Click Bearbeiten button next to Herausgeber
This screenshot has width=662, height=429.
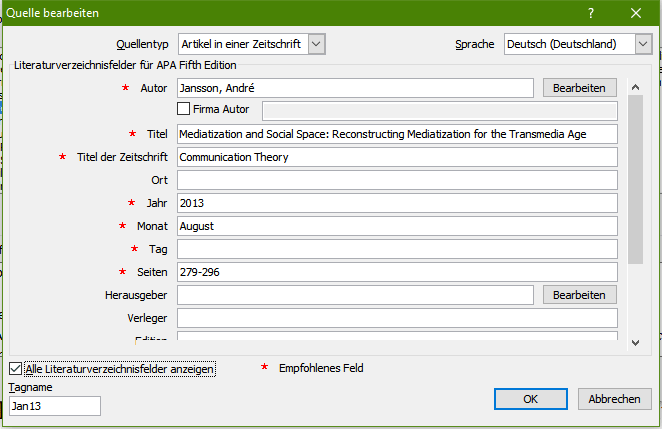coord(580,295)
